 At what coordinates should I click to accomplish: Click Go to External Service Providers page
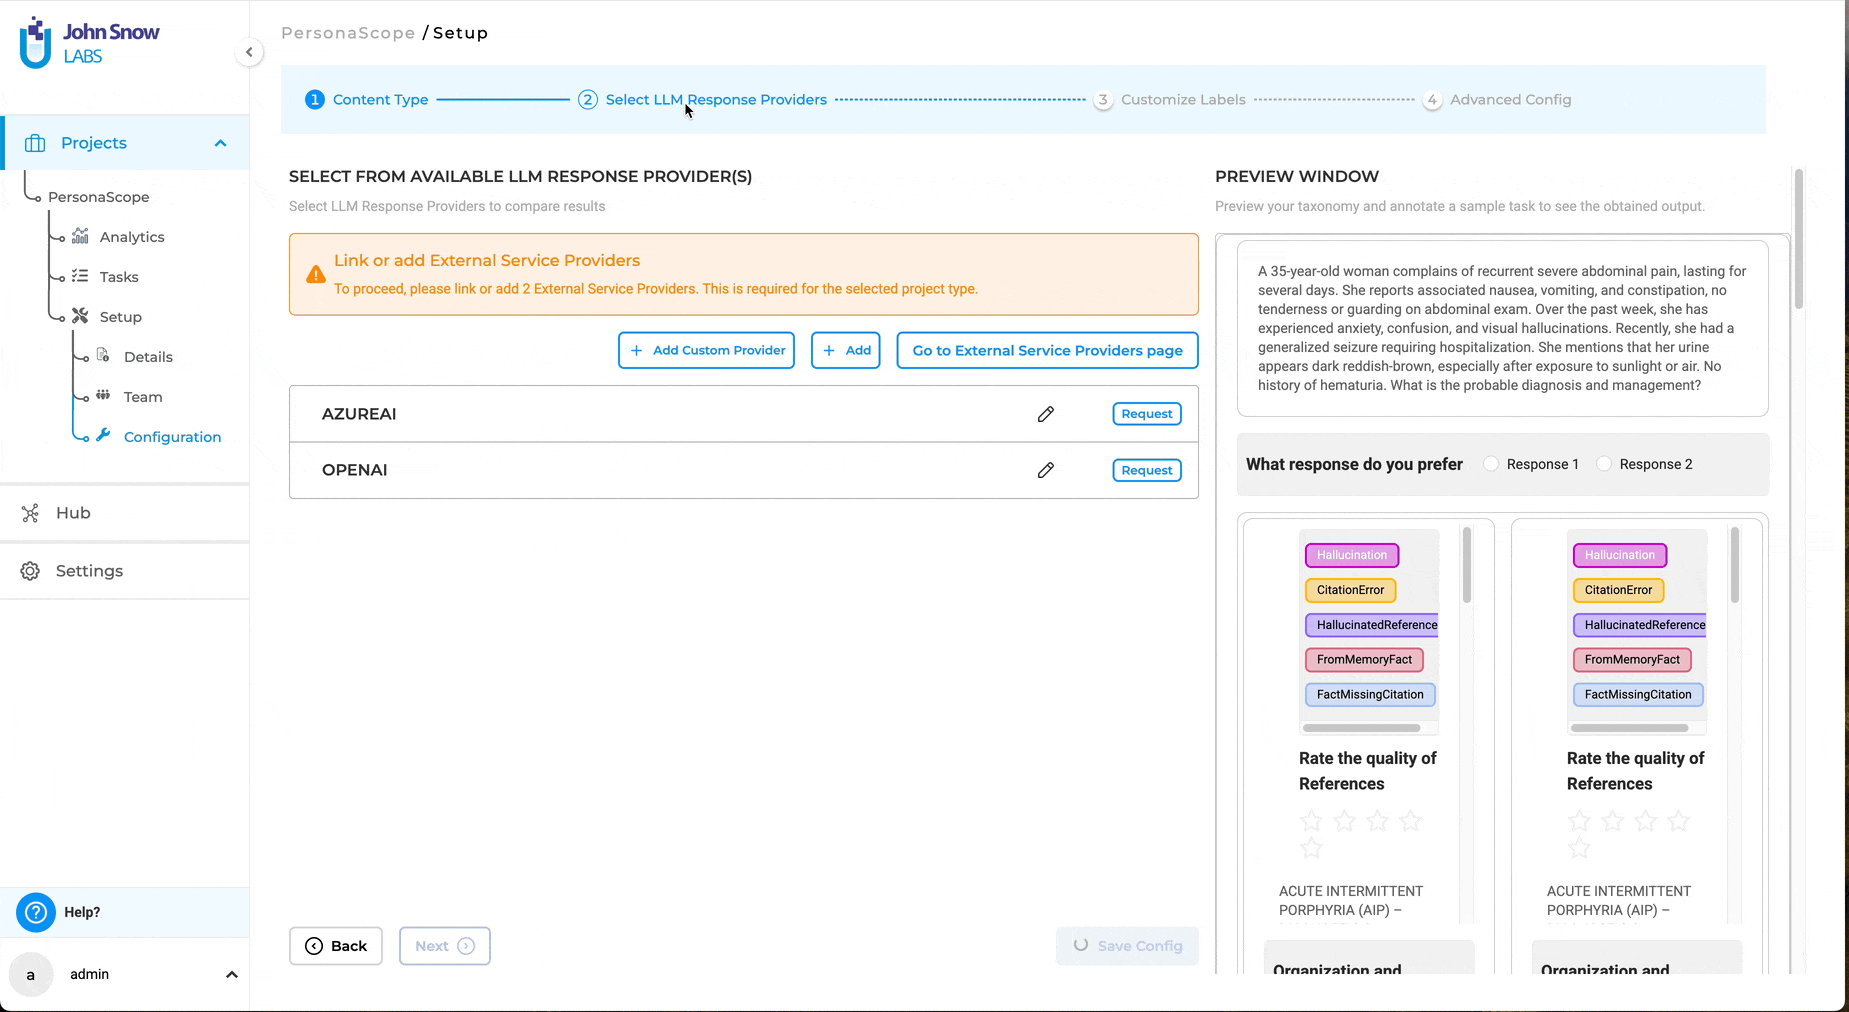[1047, 351]
